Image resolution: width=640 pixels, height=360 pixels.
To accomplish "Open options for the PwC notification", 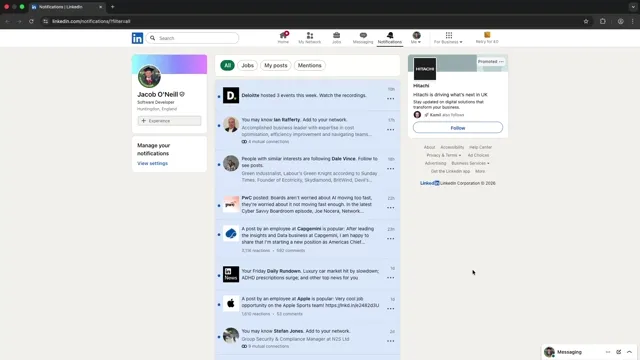I will [391, 208].
